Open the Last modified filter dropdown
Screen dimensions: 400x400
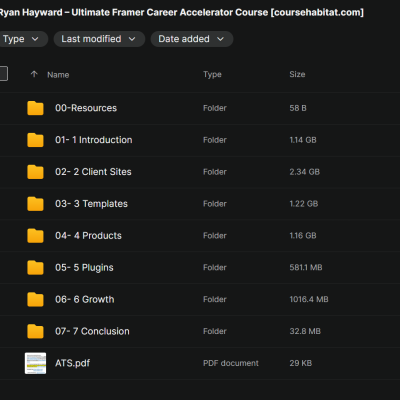[99, 39]
